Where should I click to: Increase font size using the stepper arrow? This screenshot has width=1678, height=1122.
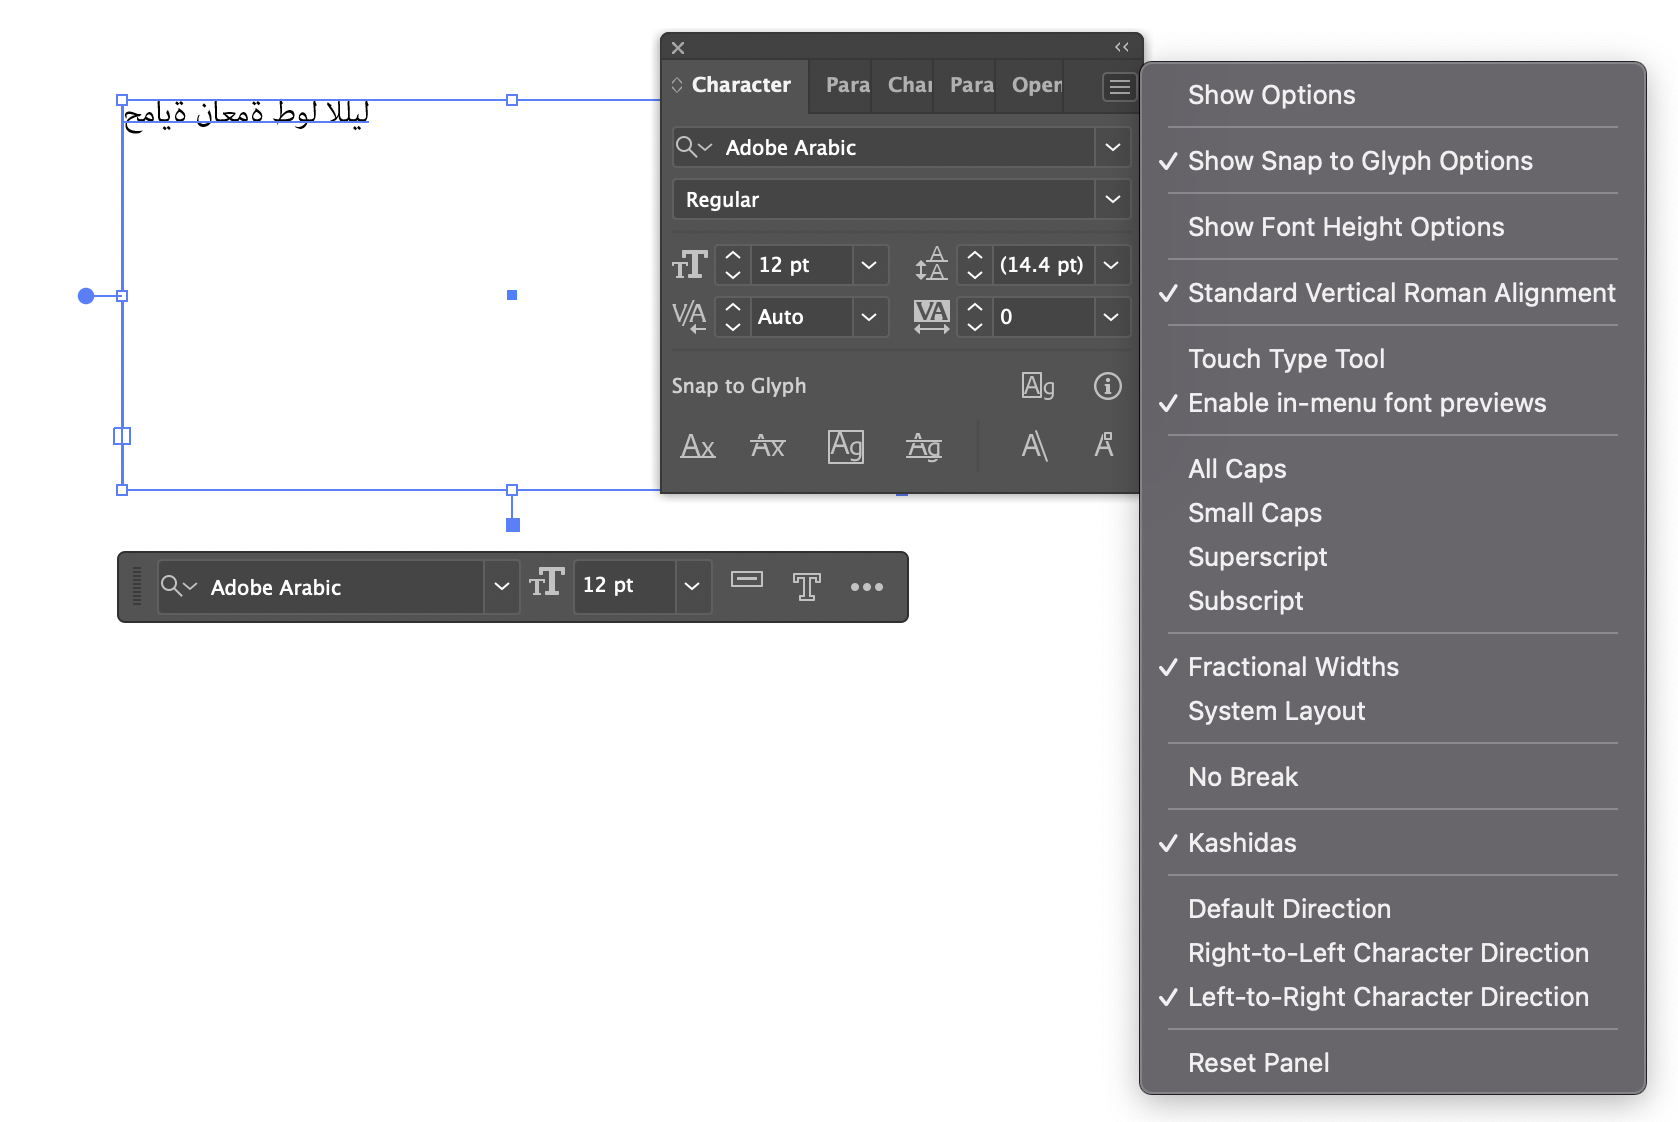pos(732,257)
